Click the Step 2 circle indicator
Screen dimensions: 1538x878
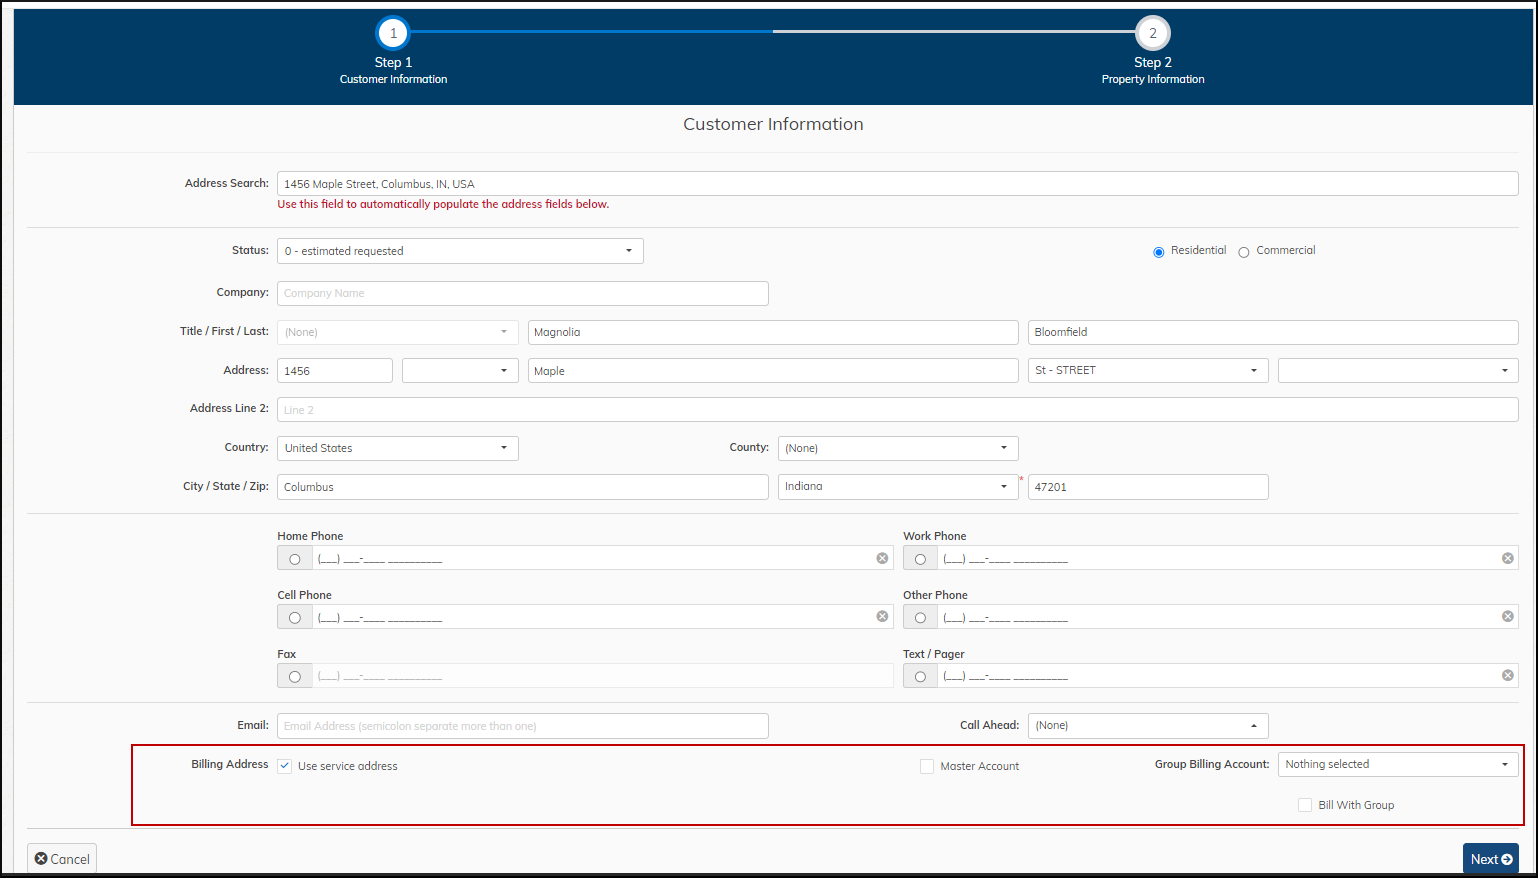point(1152,33)
